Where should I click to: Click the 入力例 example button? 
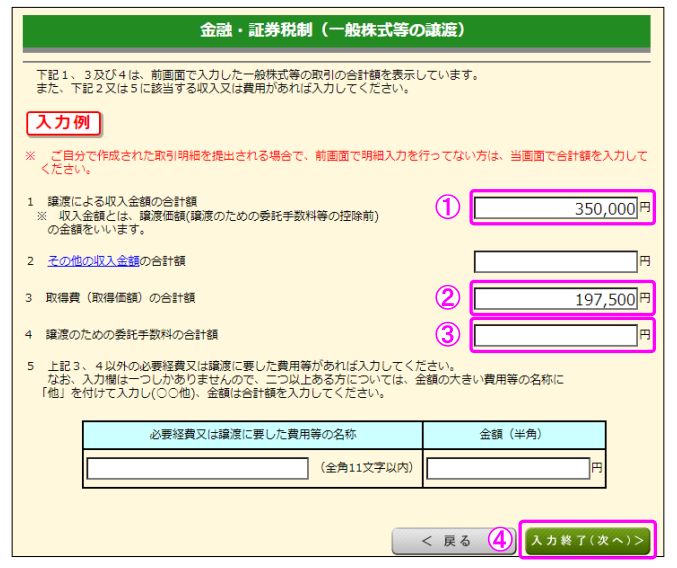[63, 123]
